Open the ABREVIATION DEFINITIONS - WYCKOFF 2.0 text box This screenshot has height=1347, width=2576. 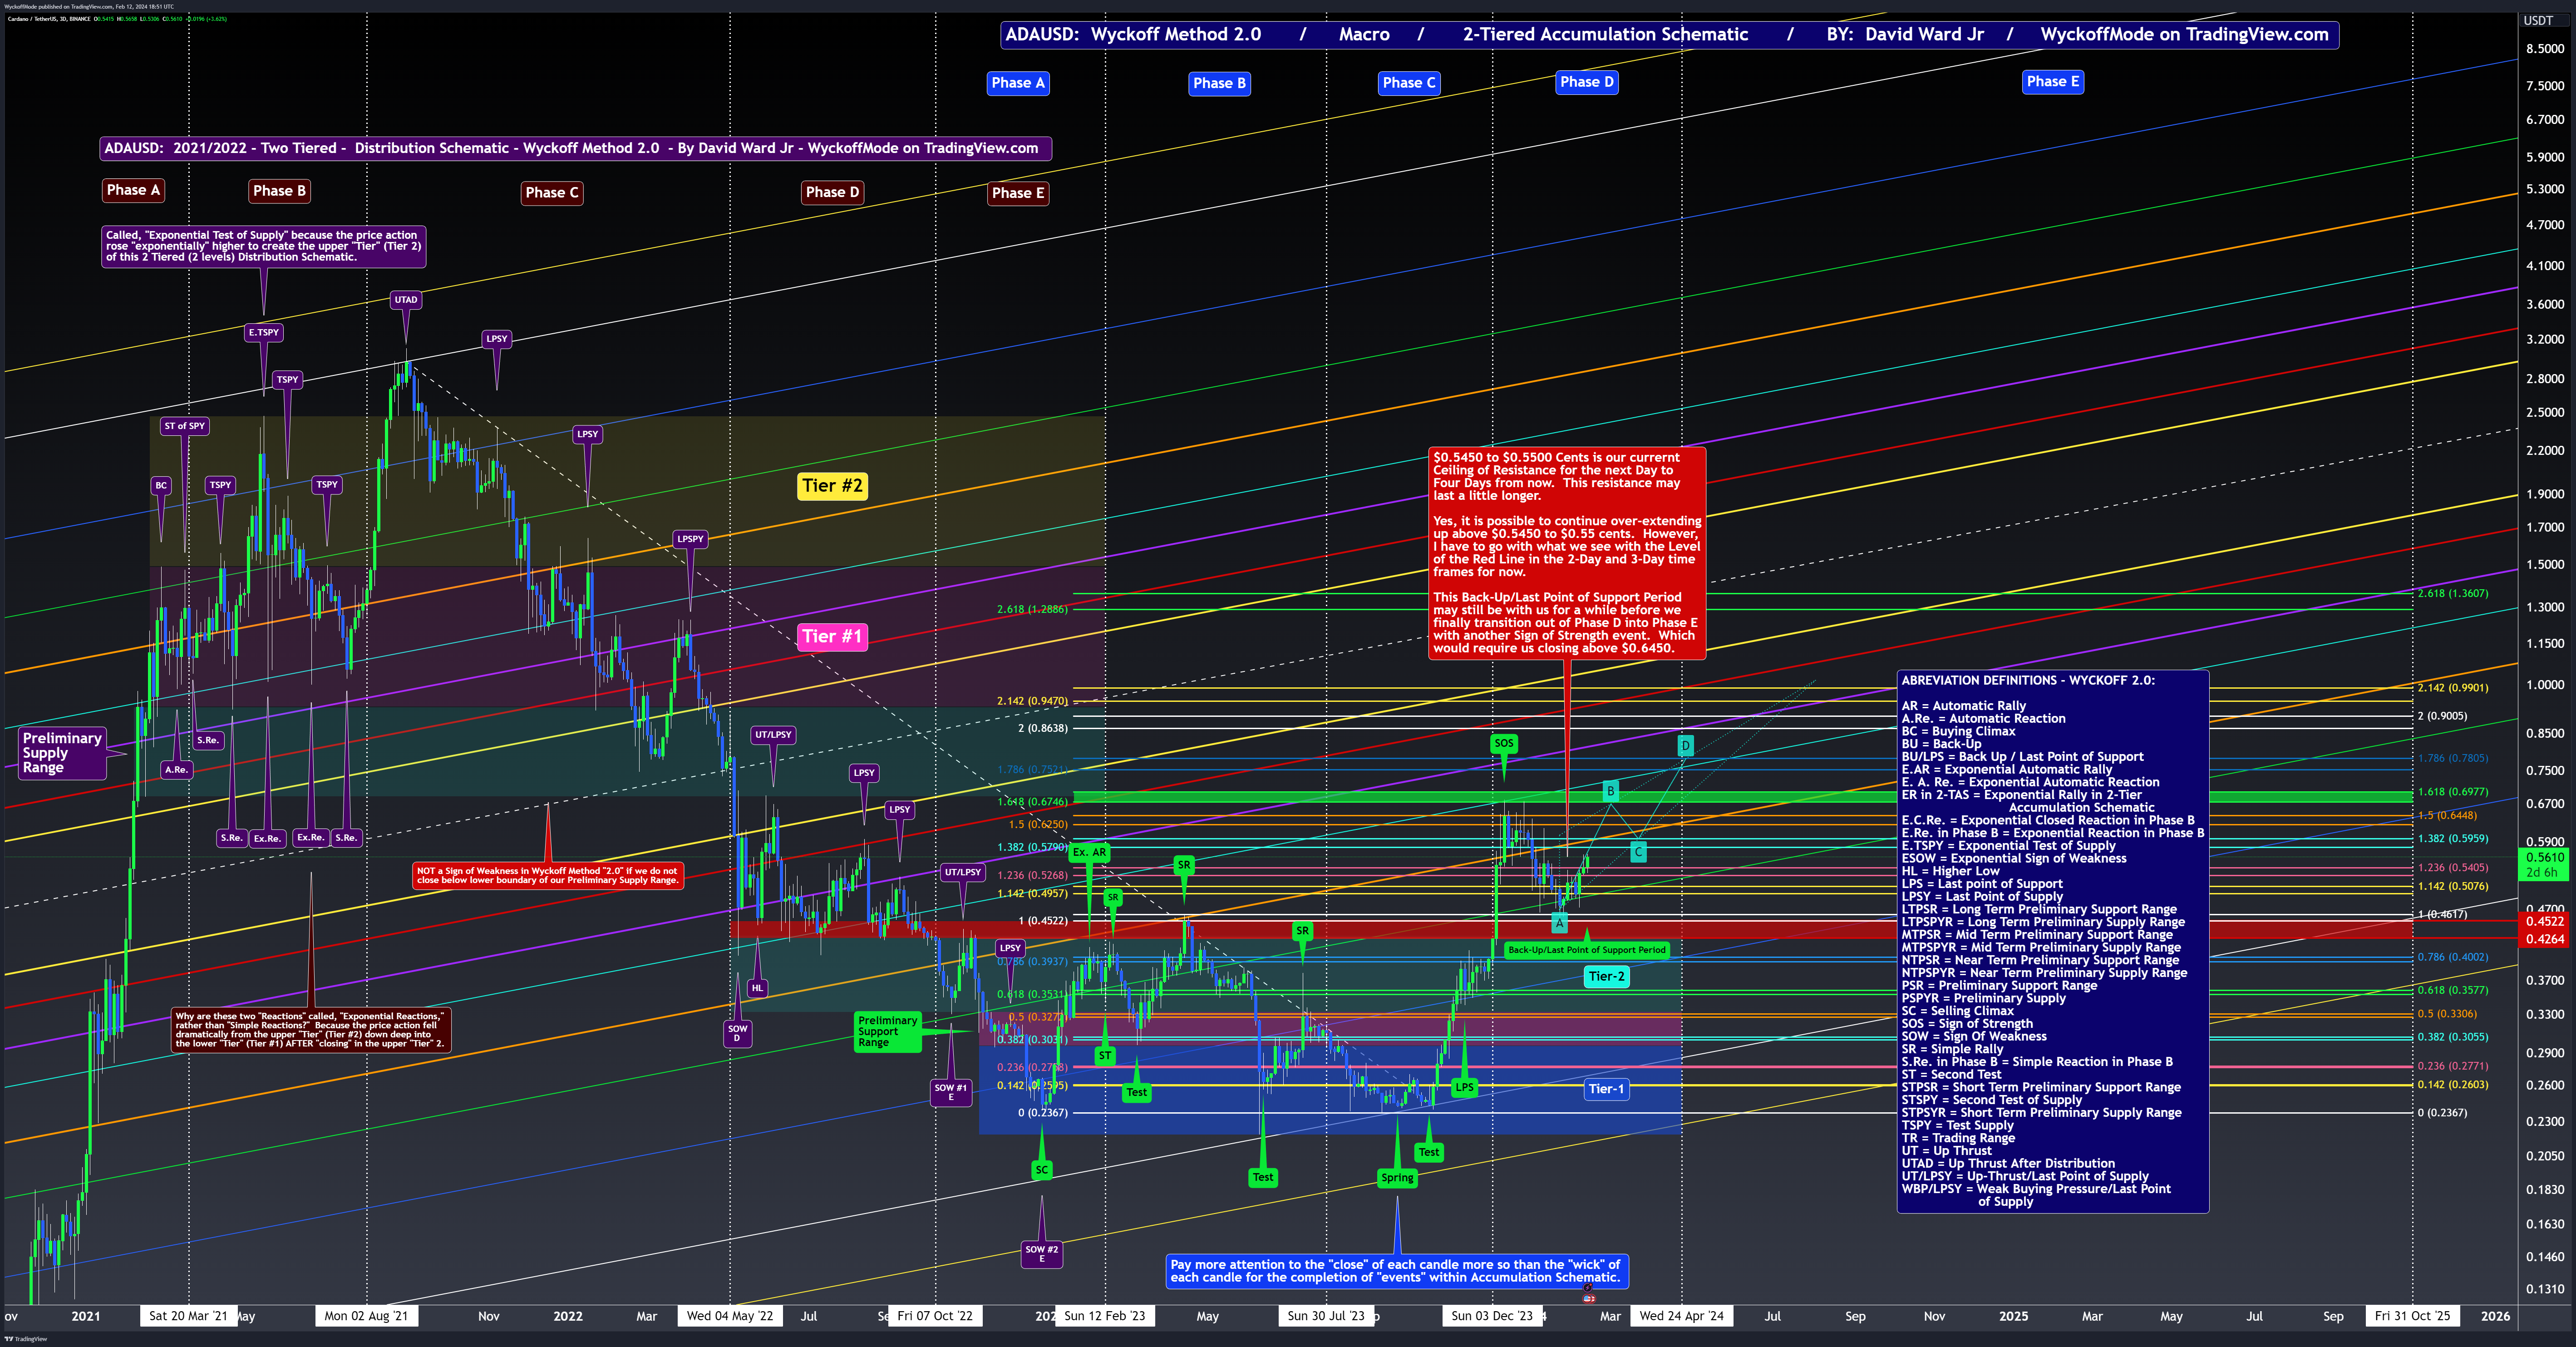pyautogui.click(x=2052, y=941)
